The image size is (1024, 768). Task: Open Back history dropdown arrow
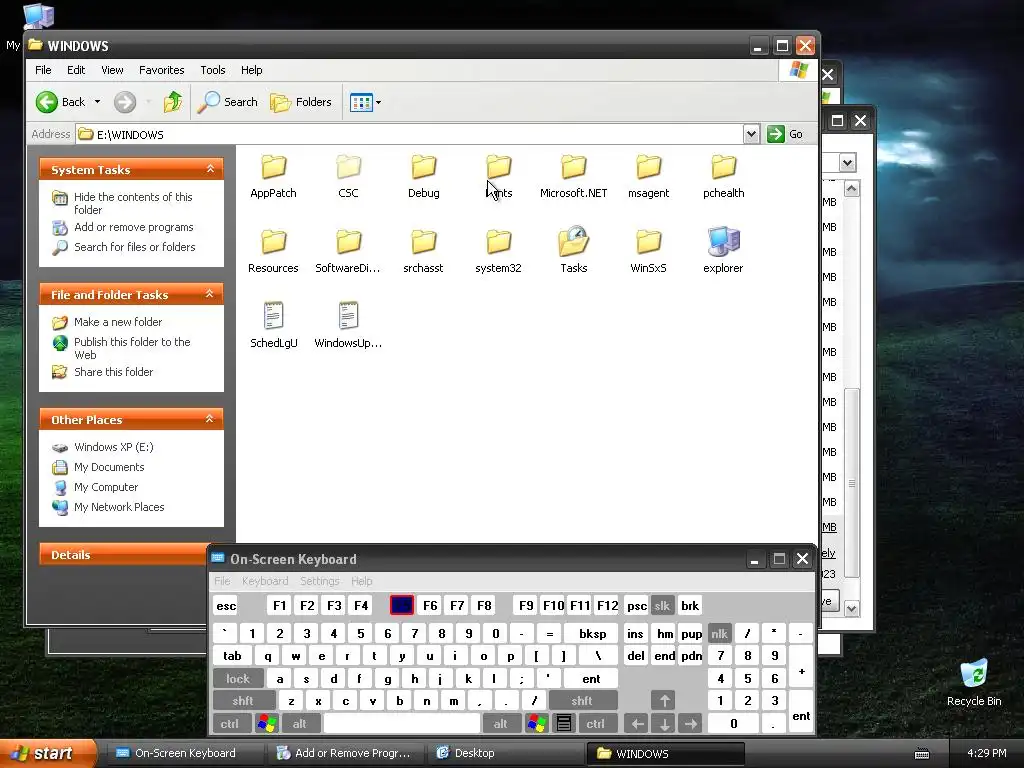pyautogui.click(x=97, y=102)
